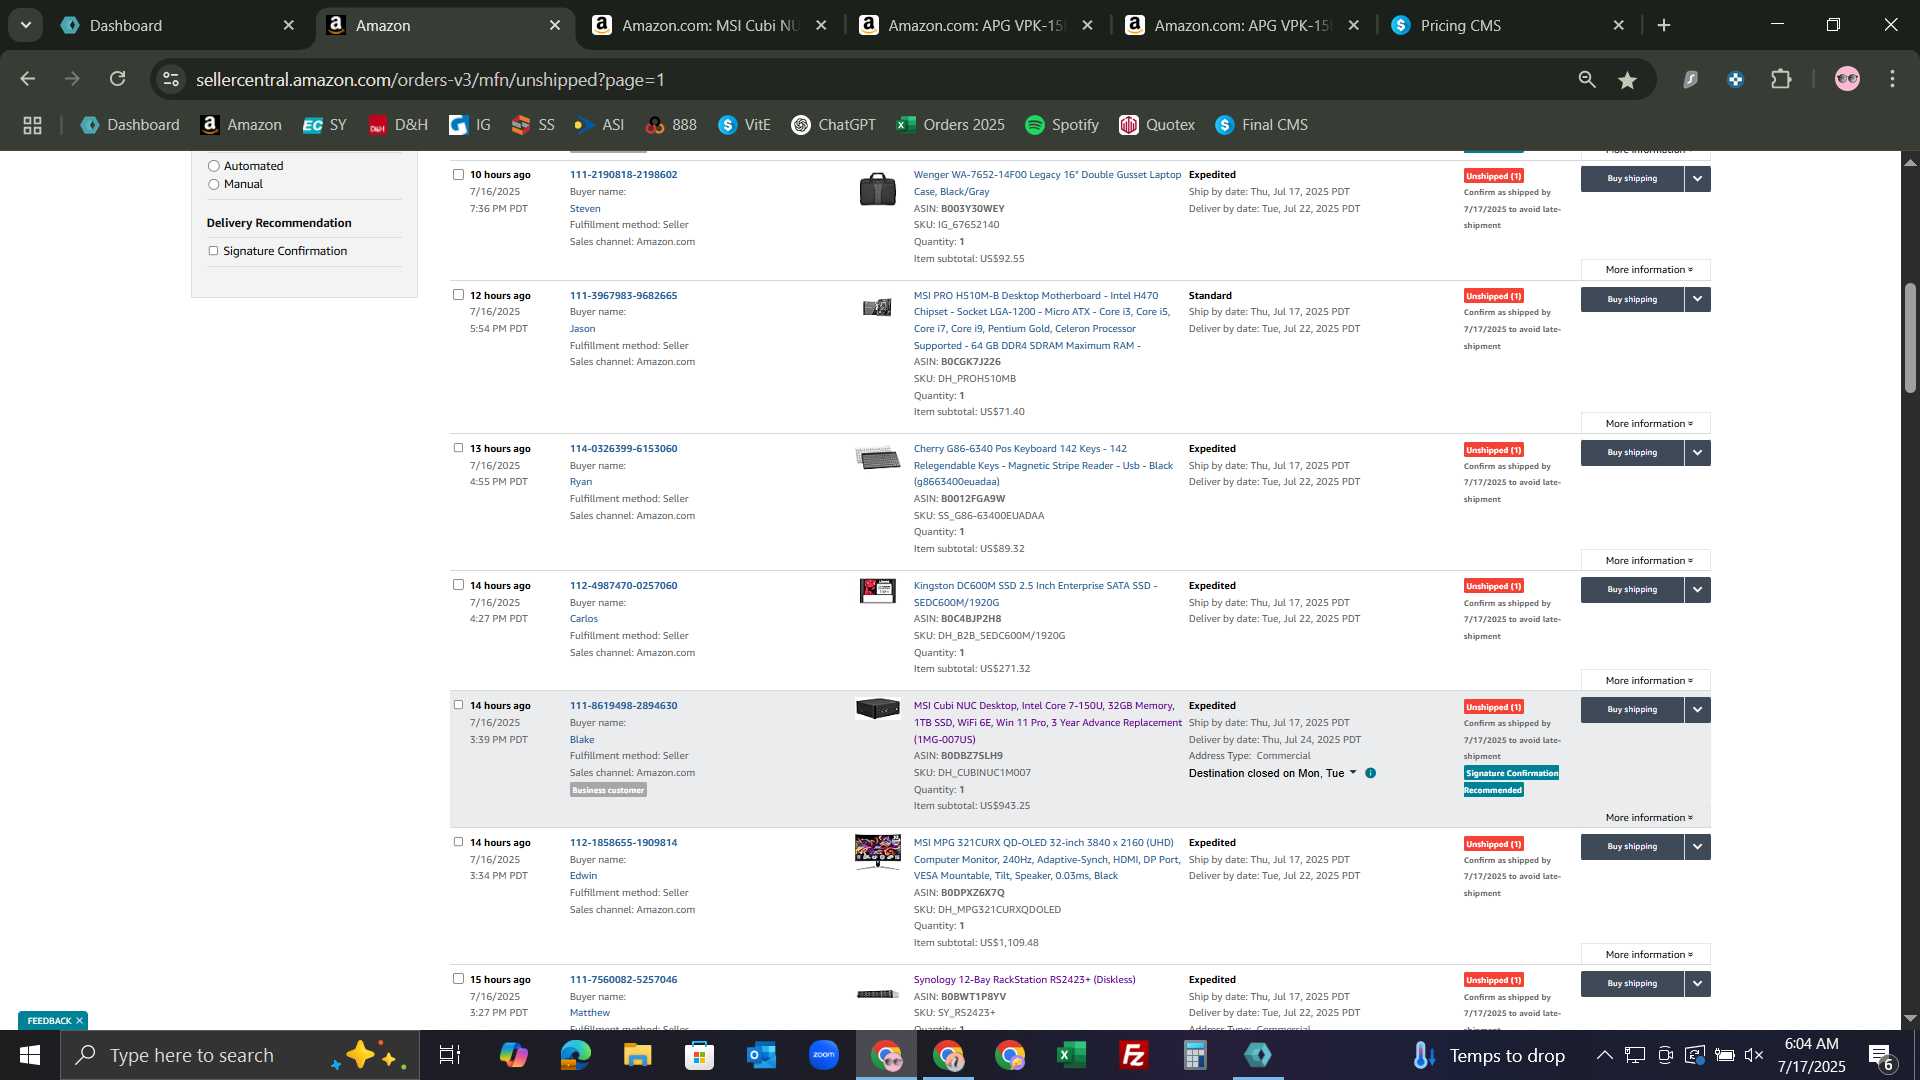
Task: Open order link 111-7560082-5257046
Action: [x=623, y=980]
